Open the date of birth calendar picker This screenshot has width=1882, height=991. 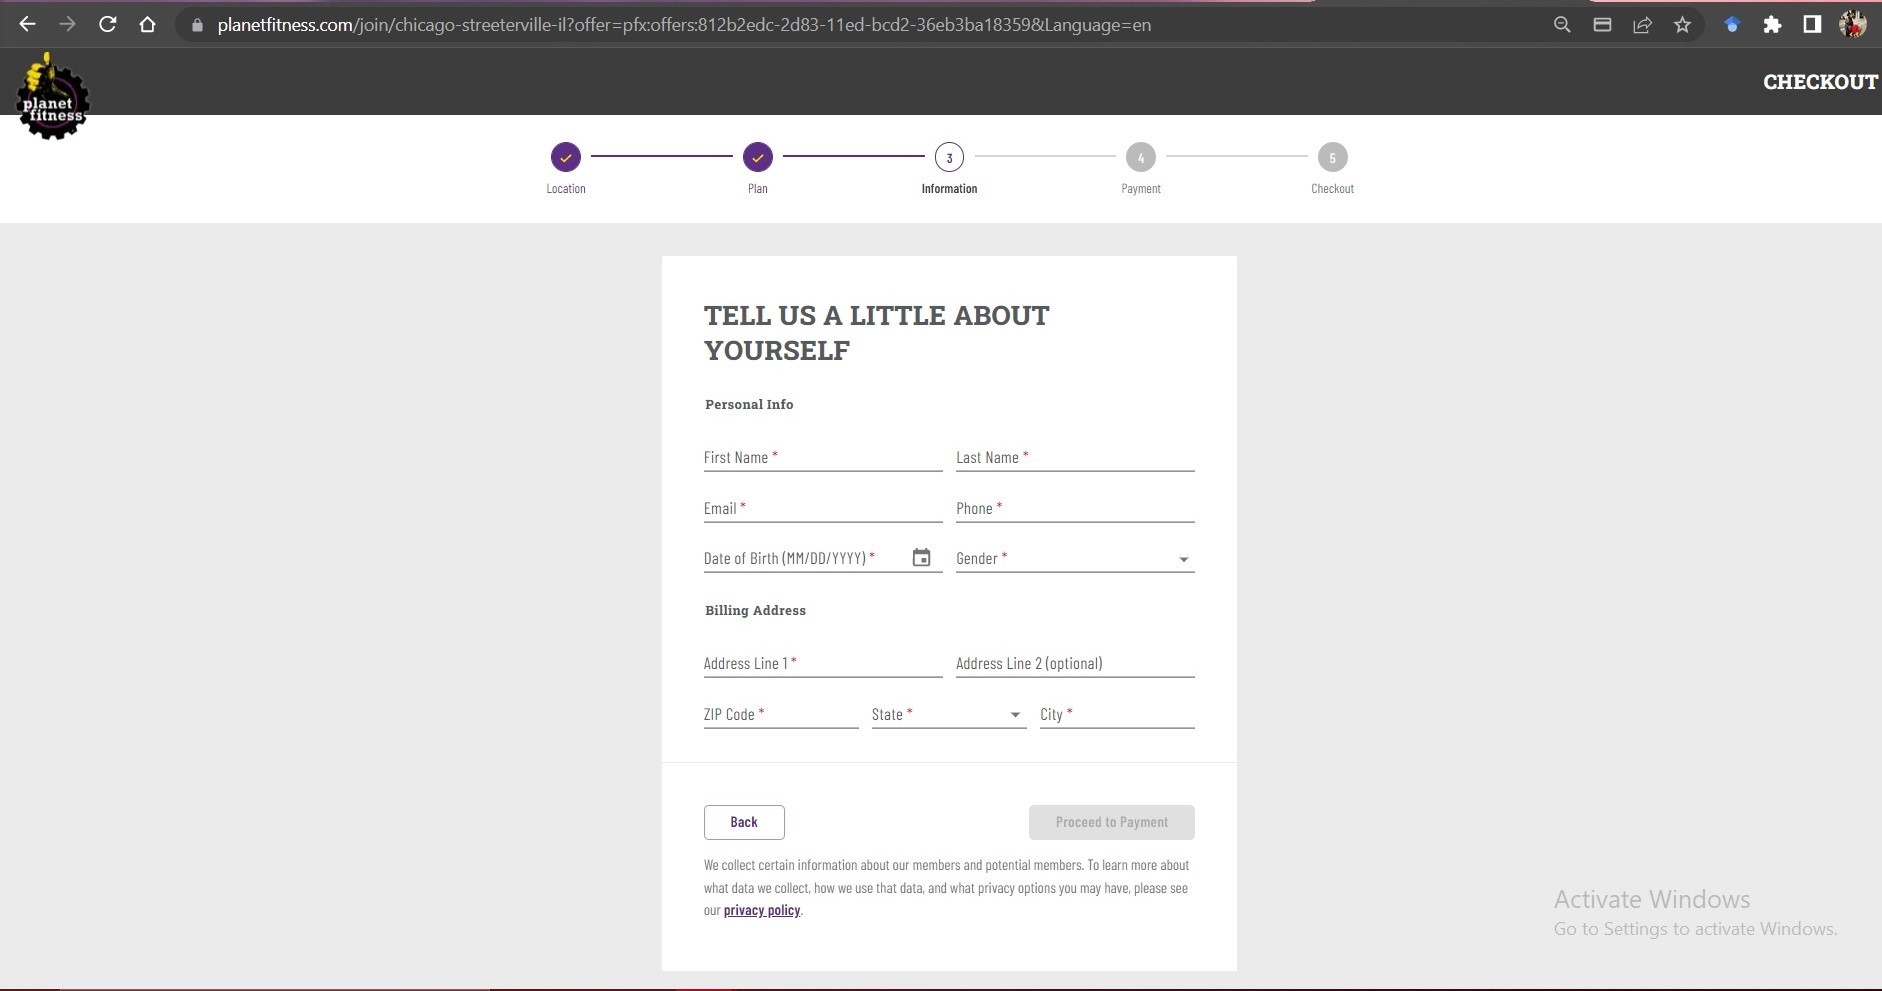point(921,557)
